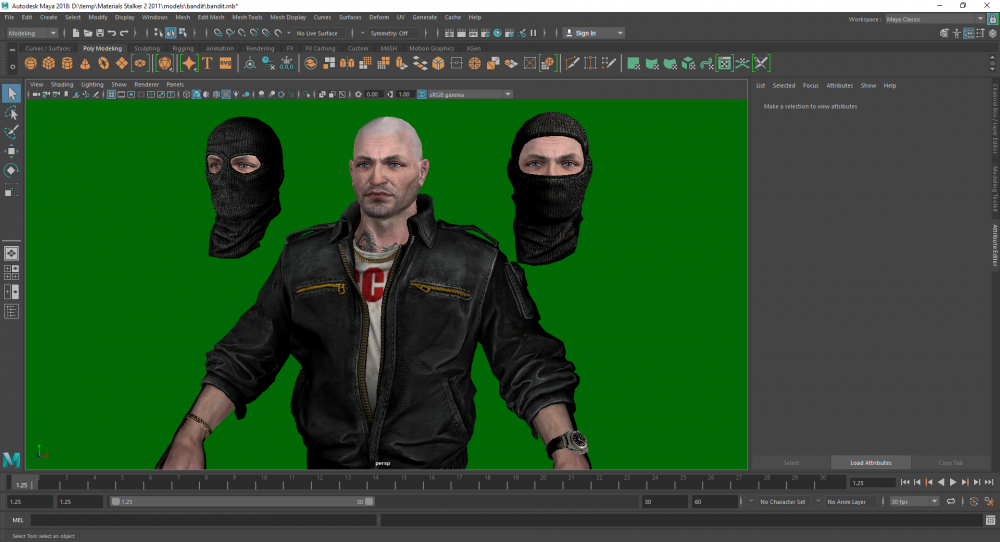Create a polygon cone from shelf
Image resolution: width=1000 pixels, height=542 pixels.
85,63
